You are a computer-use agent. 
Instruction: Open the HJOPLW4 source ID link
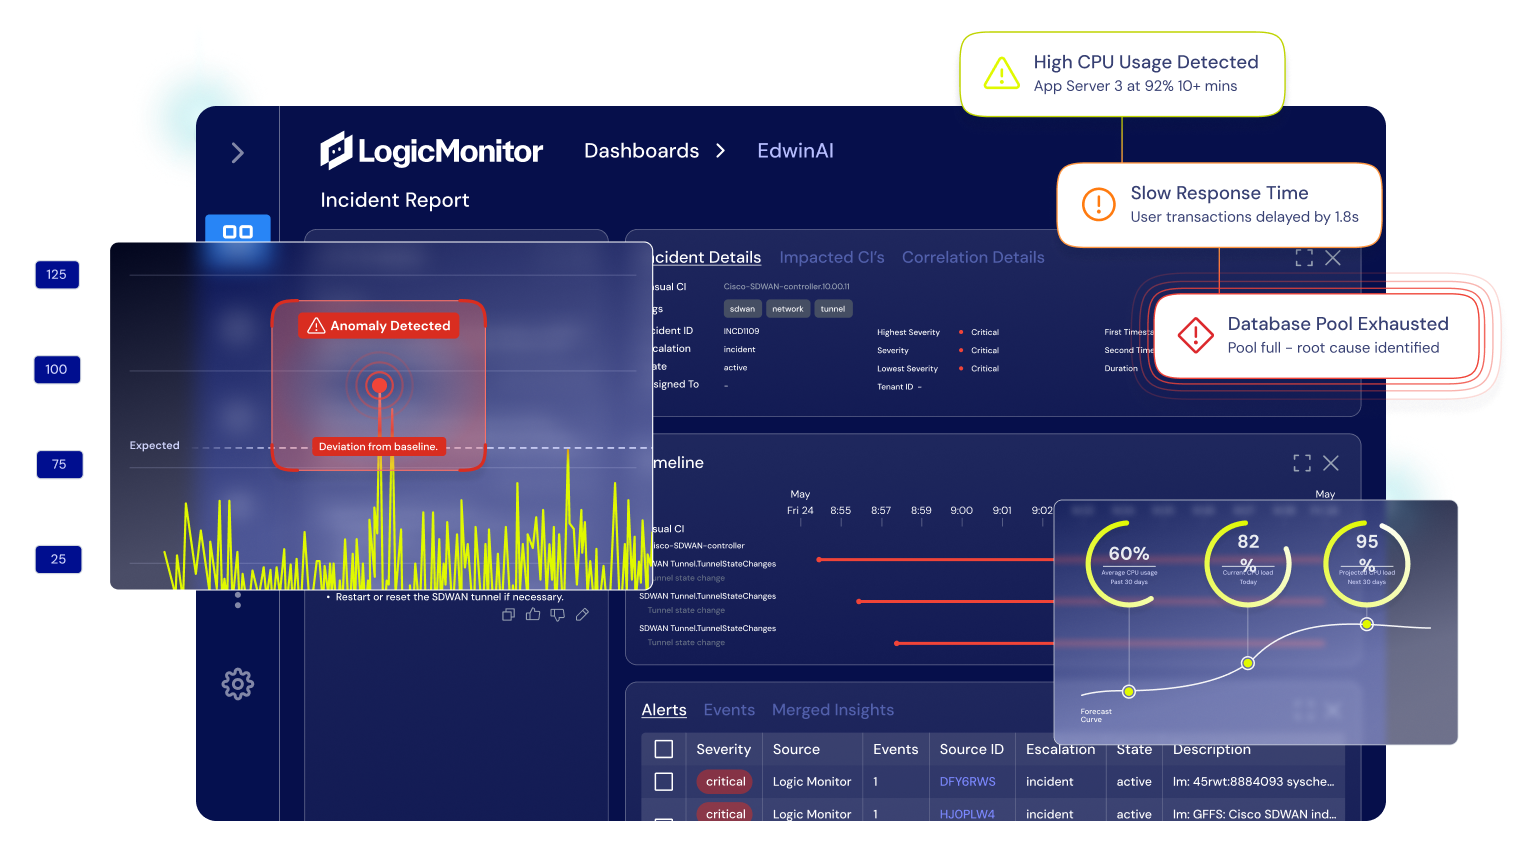coord(966,814)
